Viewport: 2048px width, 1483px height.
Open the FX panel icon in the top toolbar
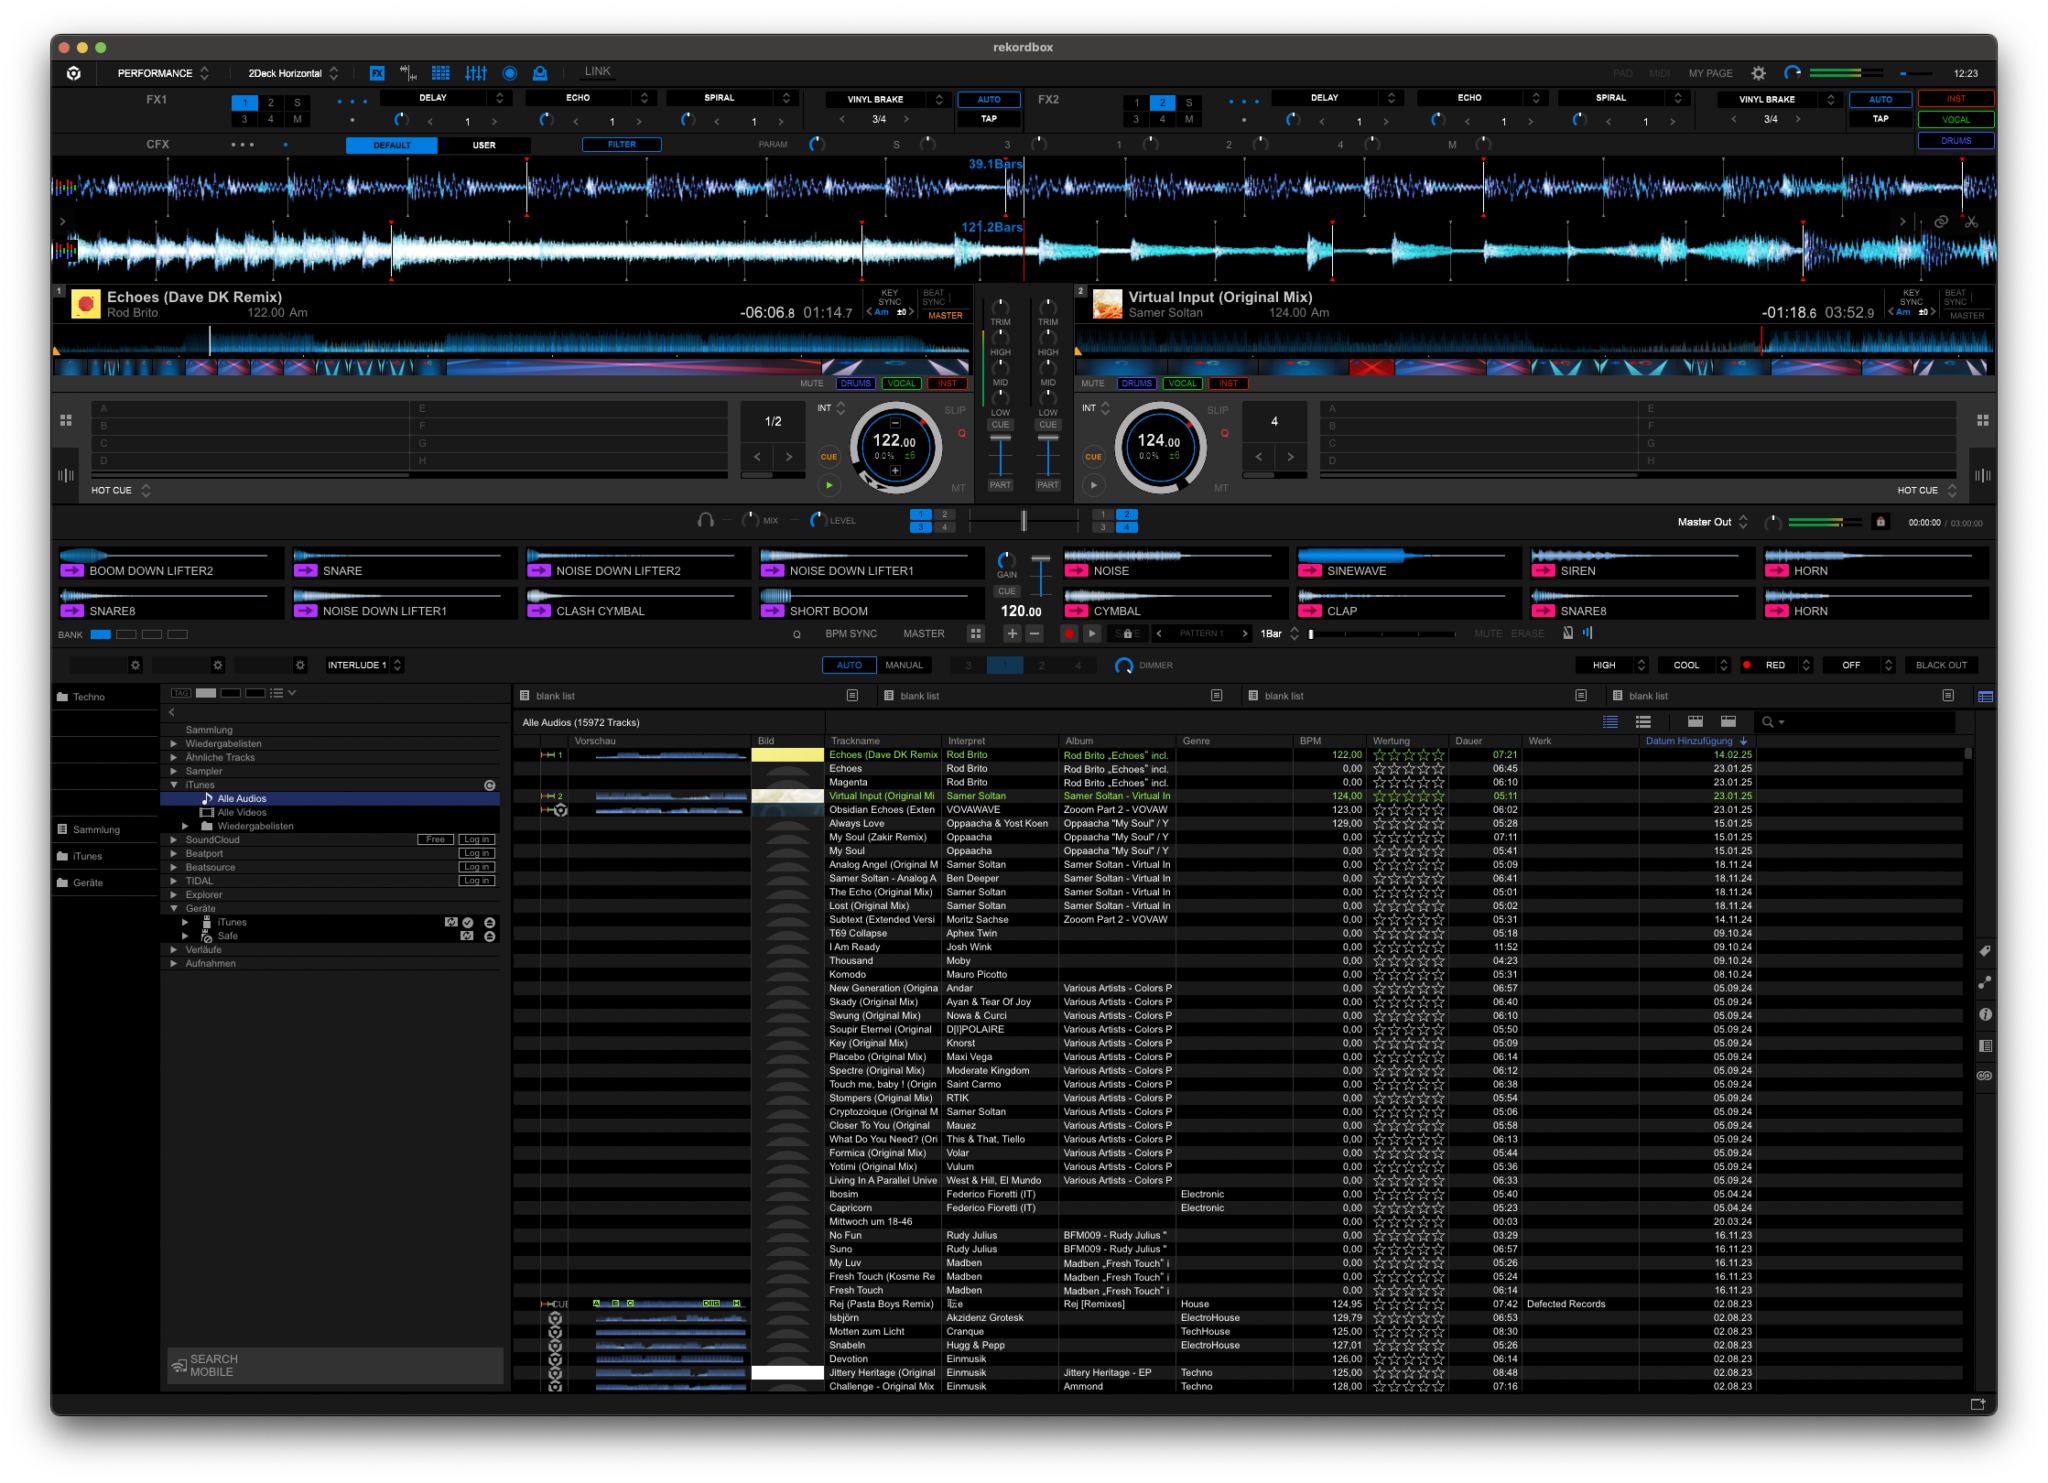pyautogui.click(x=377, y=73)
